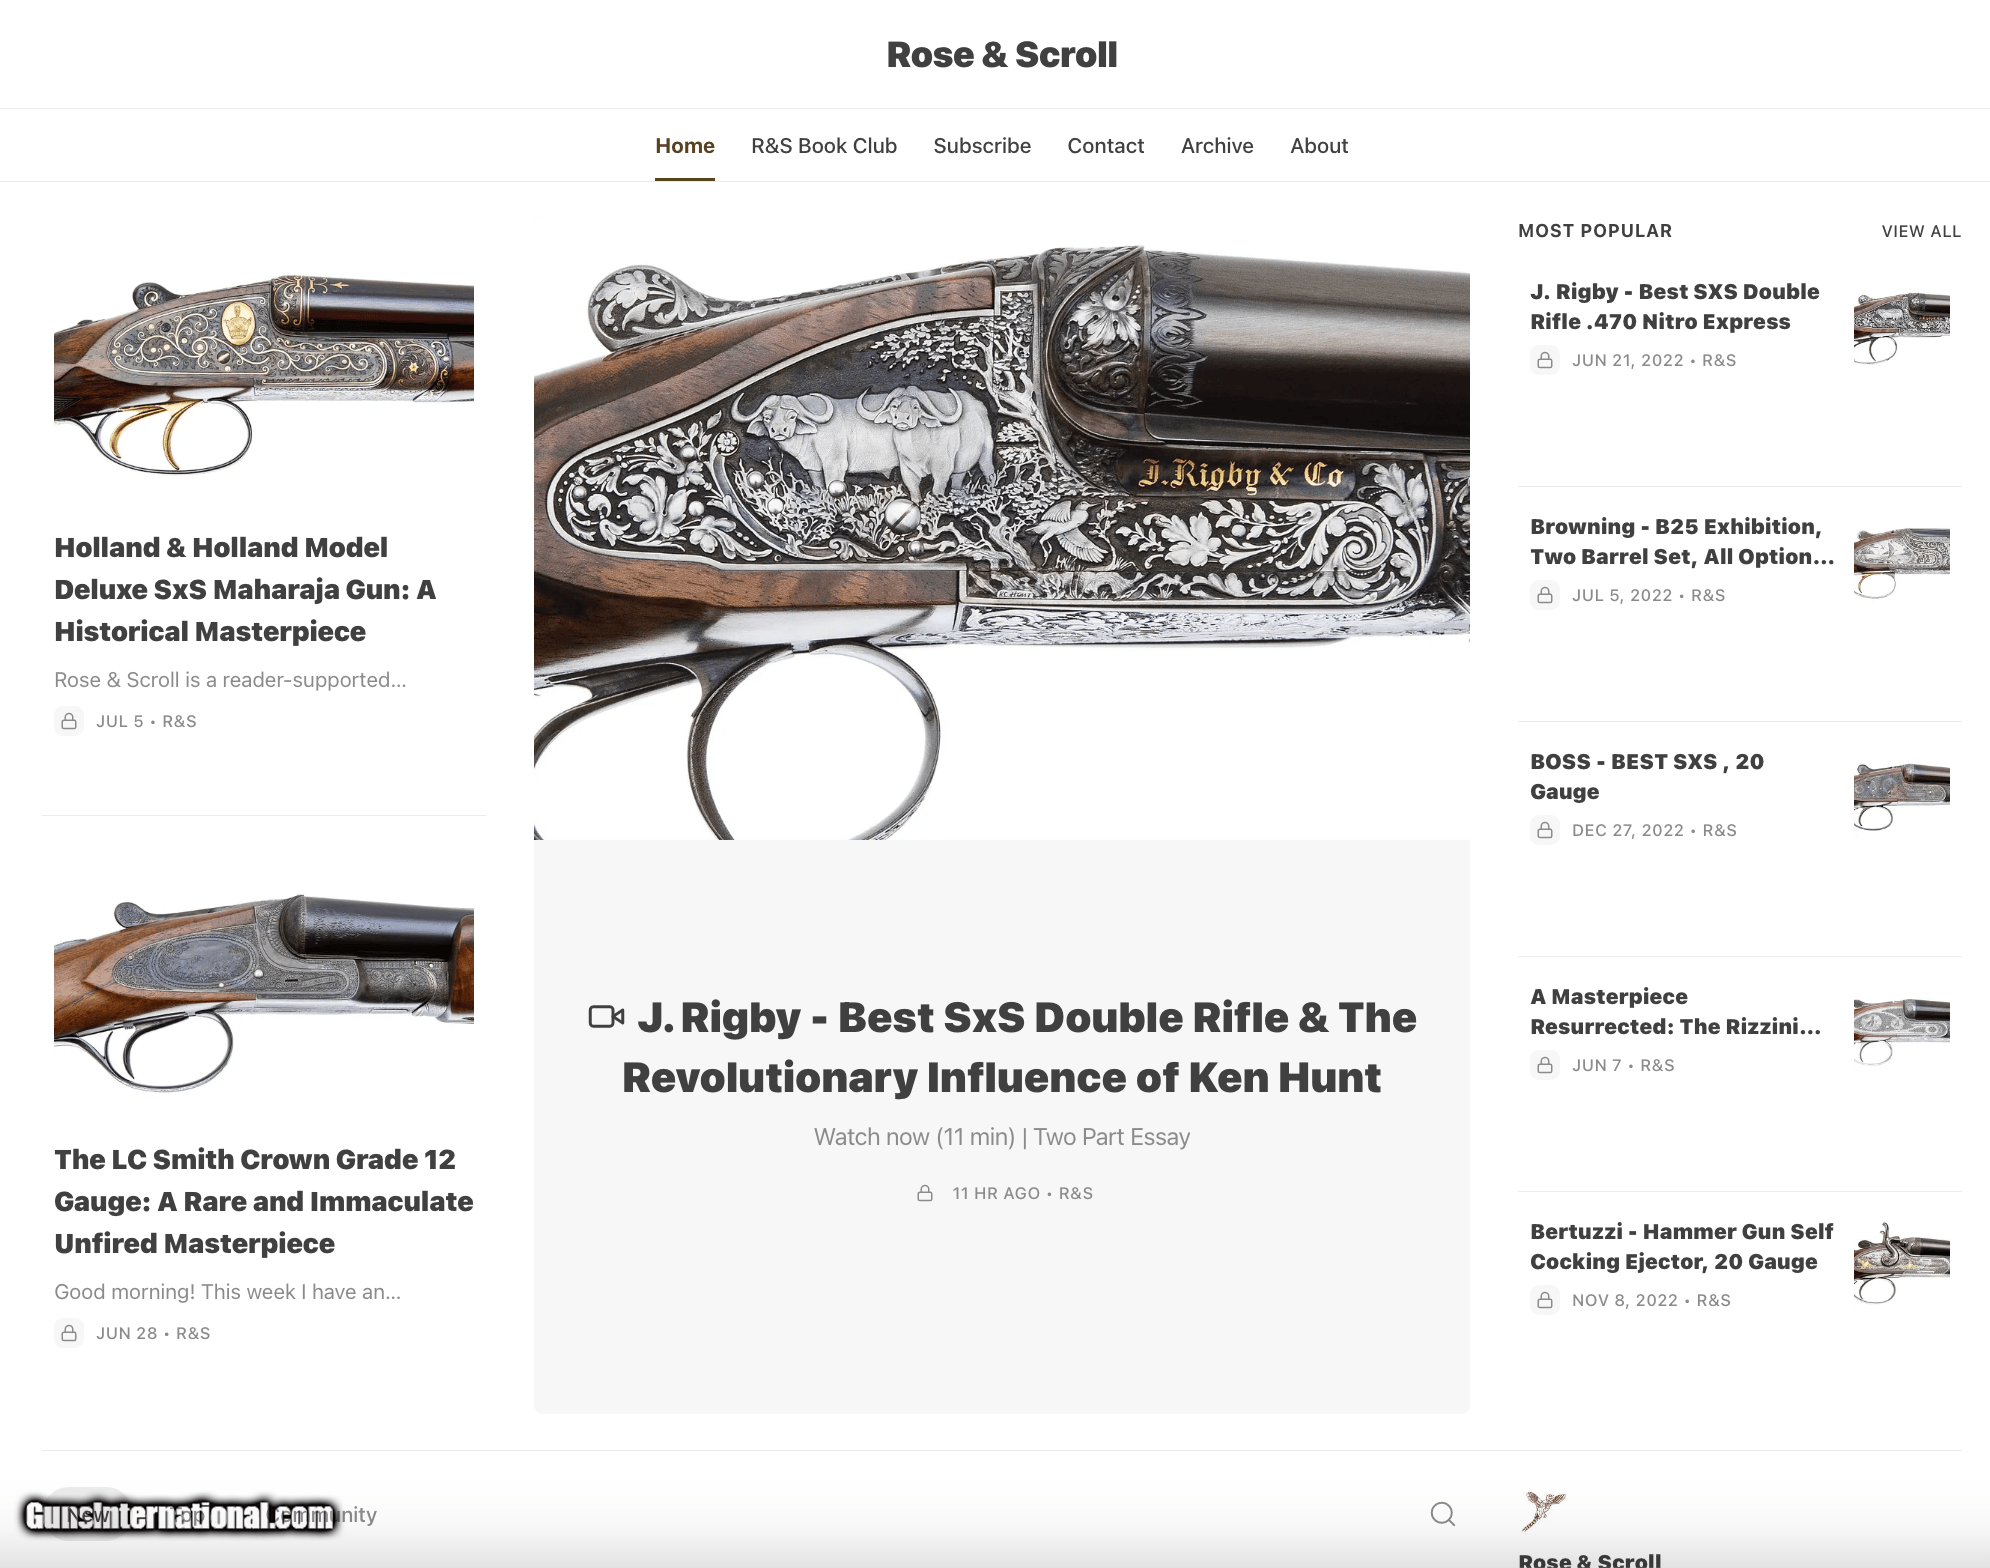The width and height of the screenshot is (1990, 1568).
Task: Click VIEW ALL in Most Popular
Action: pos(1921,231)
